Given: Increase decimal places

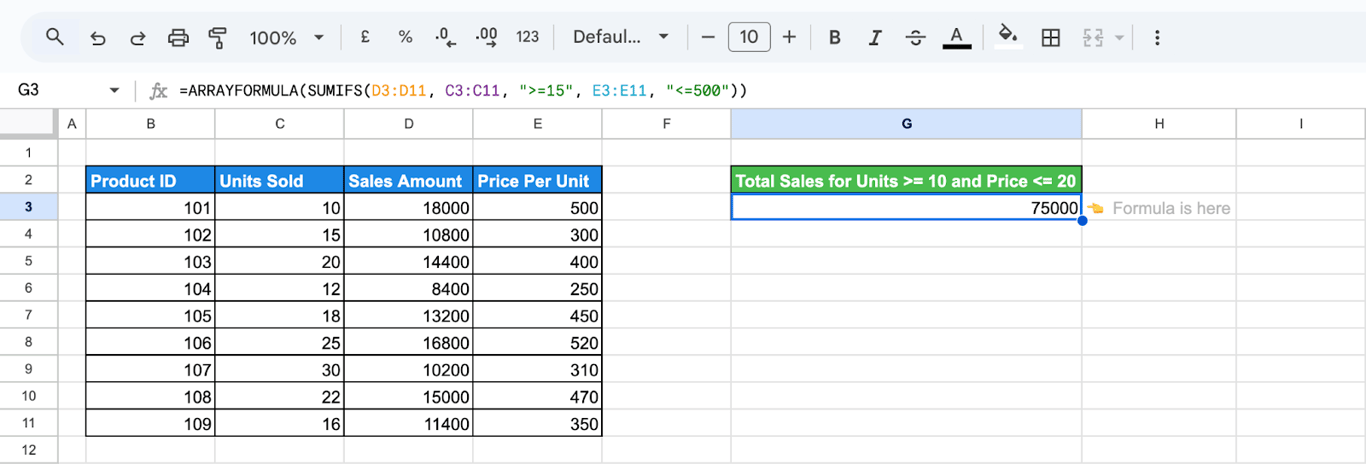Looking at the screenshot, I should 487,37.
